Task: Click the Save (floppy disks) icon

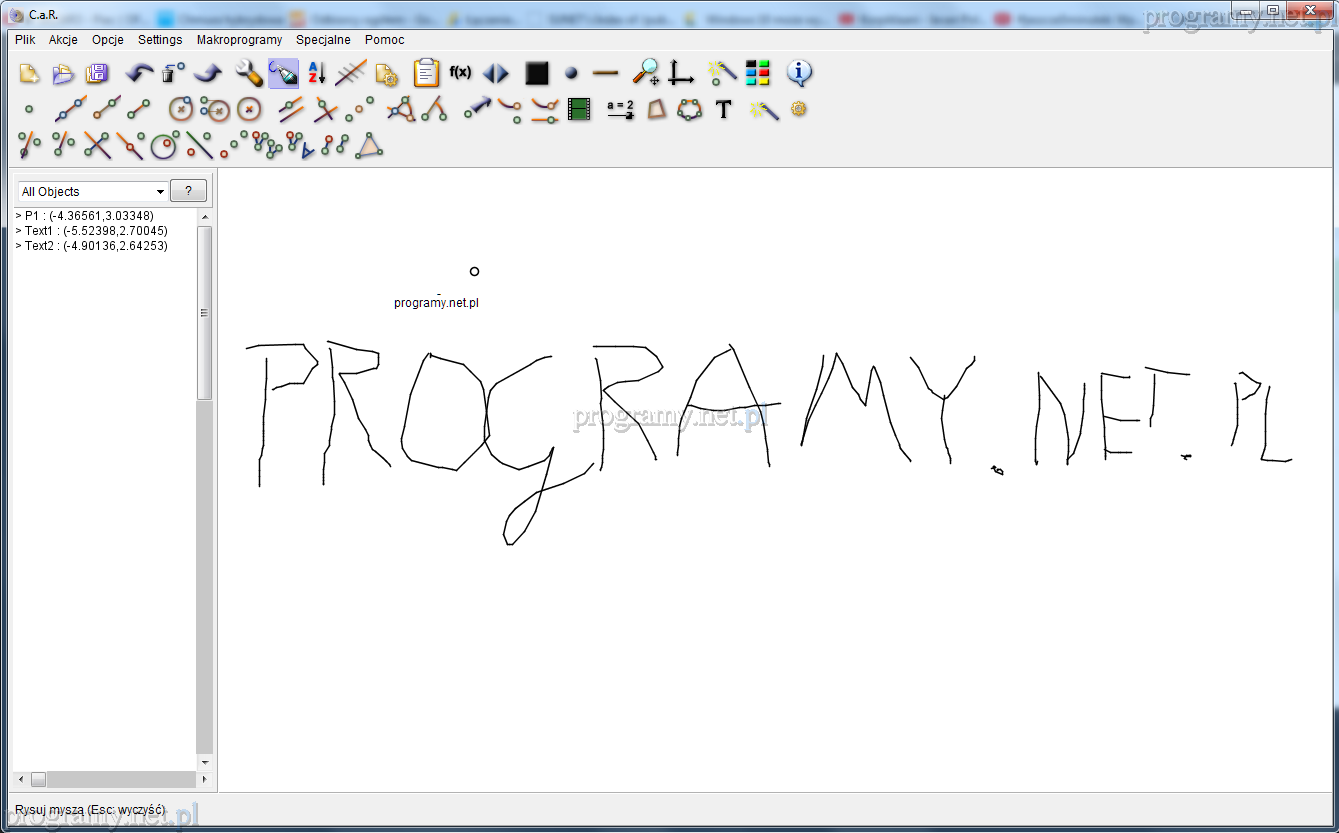Action: [x=97, y=73]
